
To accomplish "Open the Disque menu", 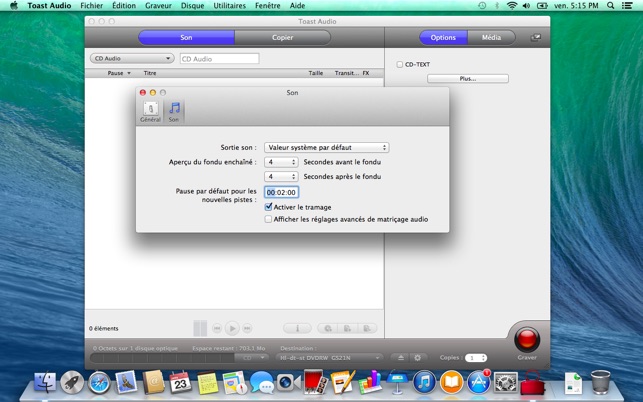I will 192,5.
